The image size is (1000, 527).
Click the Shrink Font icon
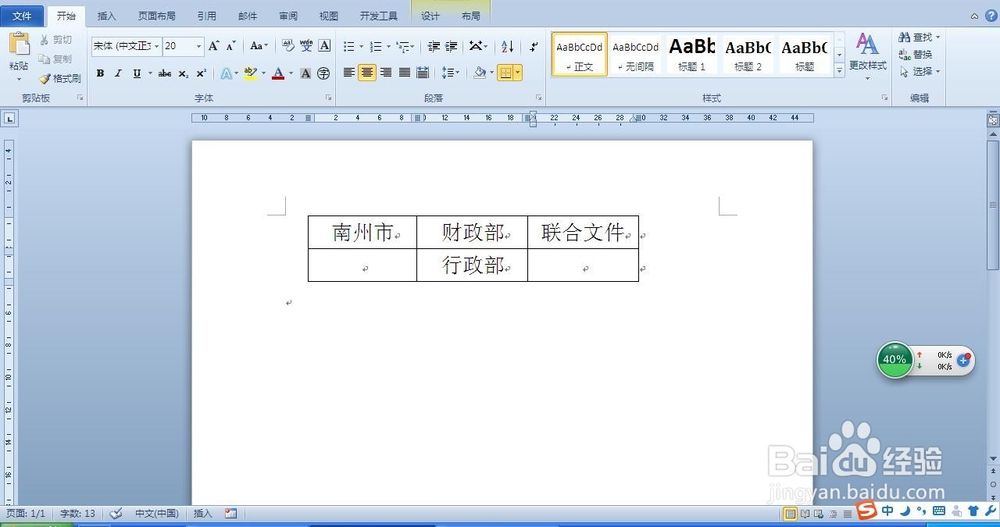[x=230, y=46]
